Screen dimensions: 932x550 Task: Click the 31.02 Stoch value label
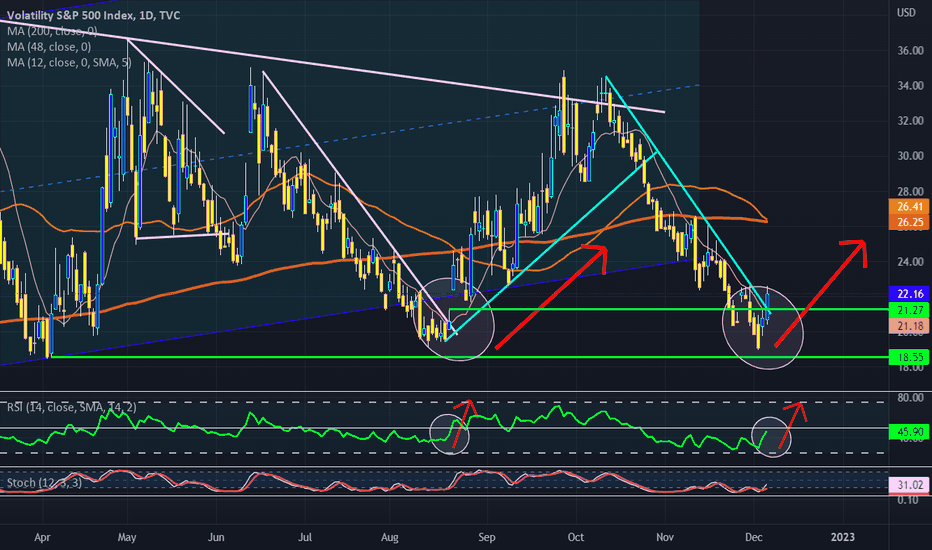(909, 485)
